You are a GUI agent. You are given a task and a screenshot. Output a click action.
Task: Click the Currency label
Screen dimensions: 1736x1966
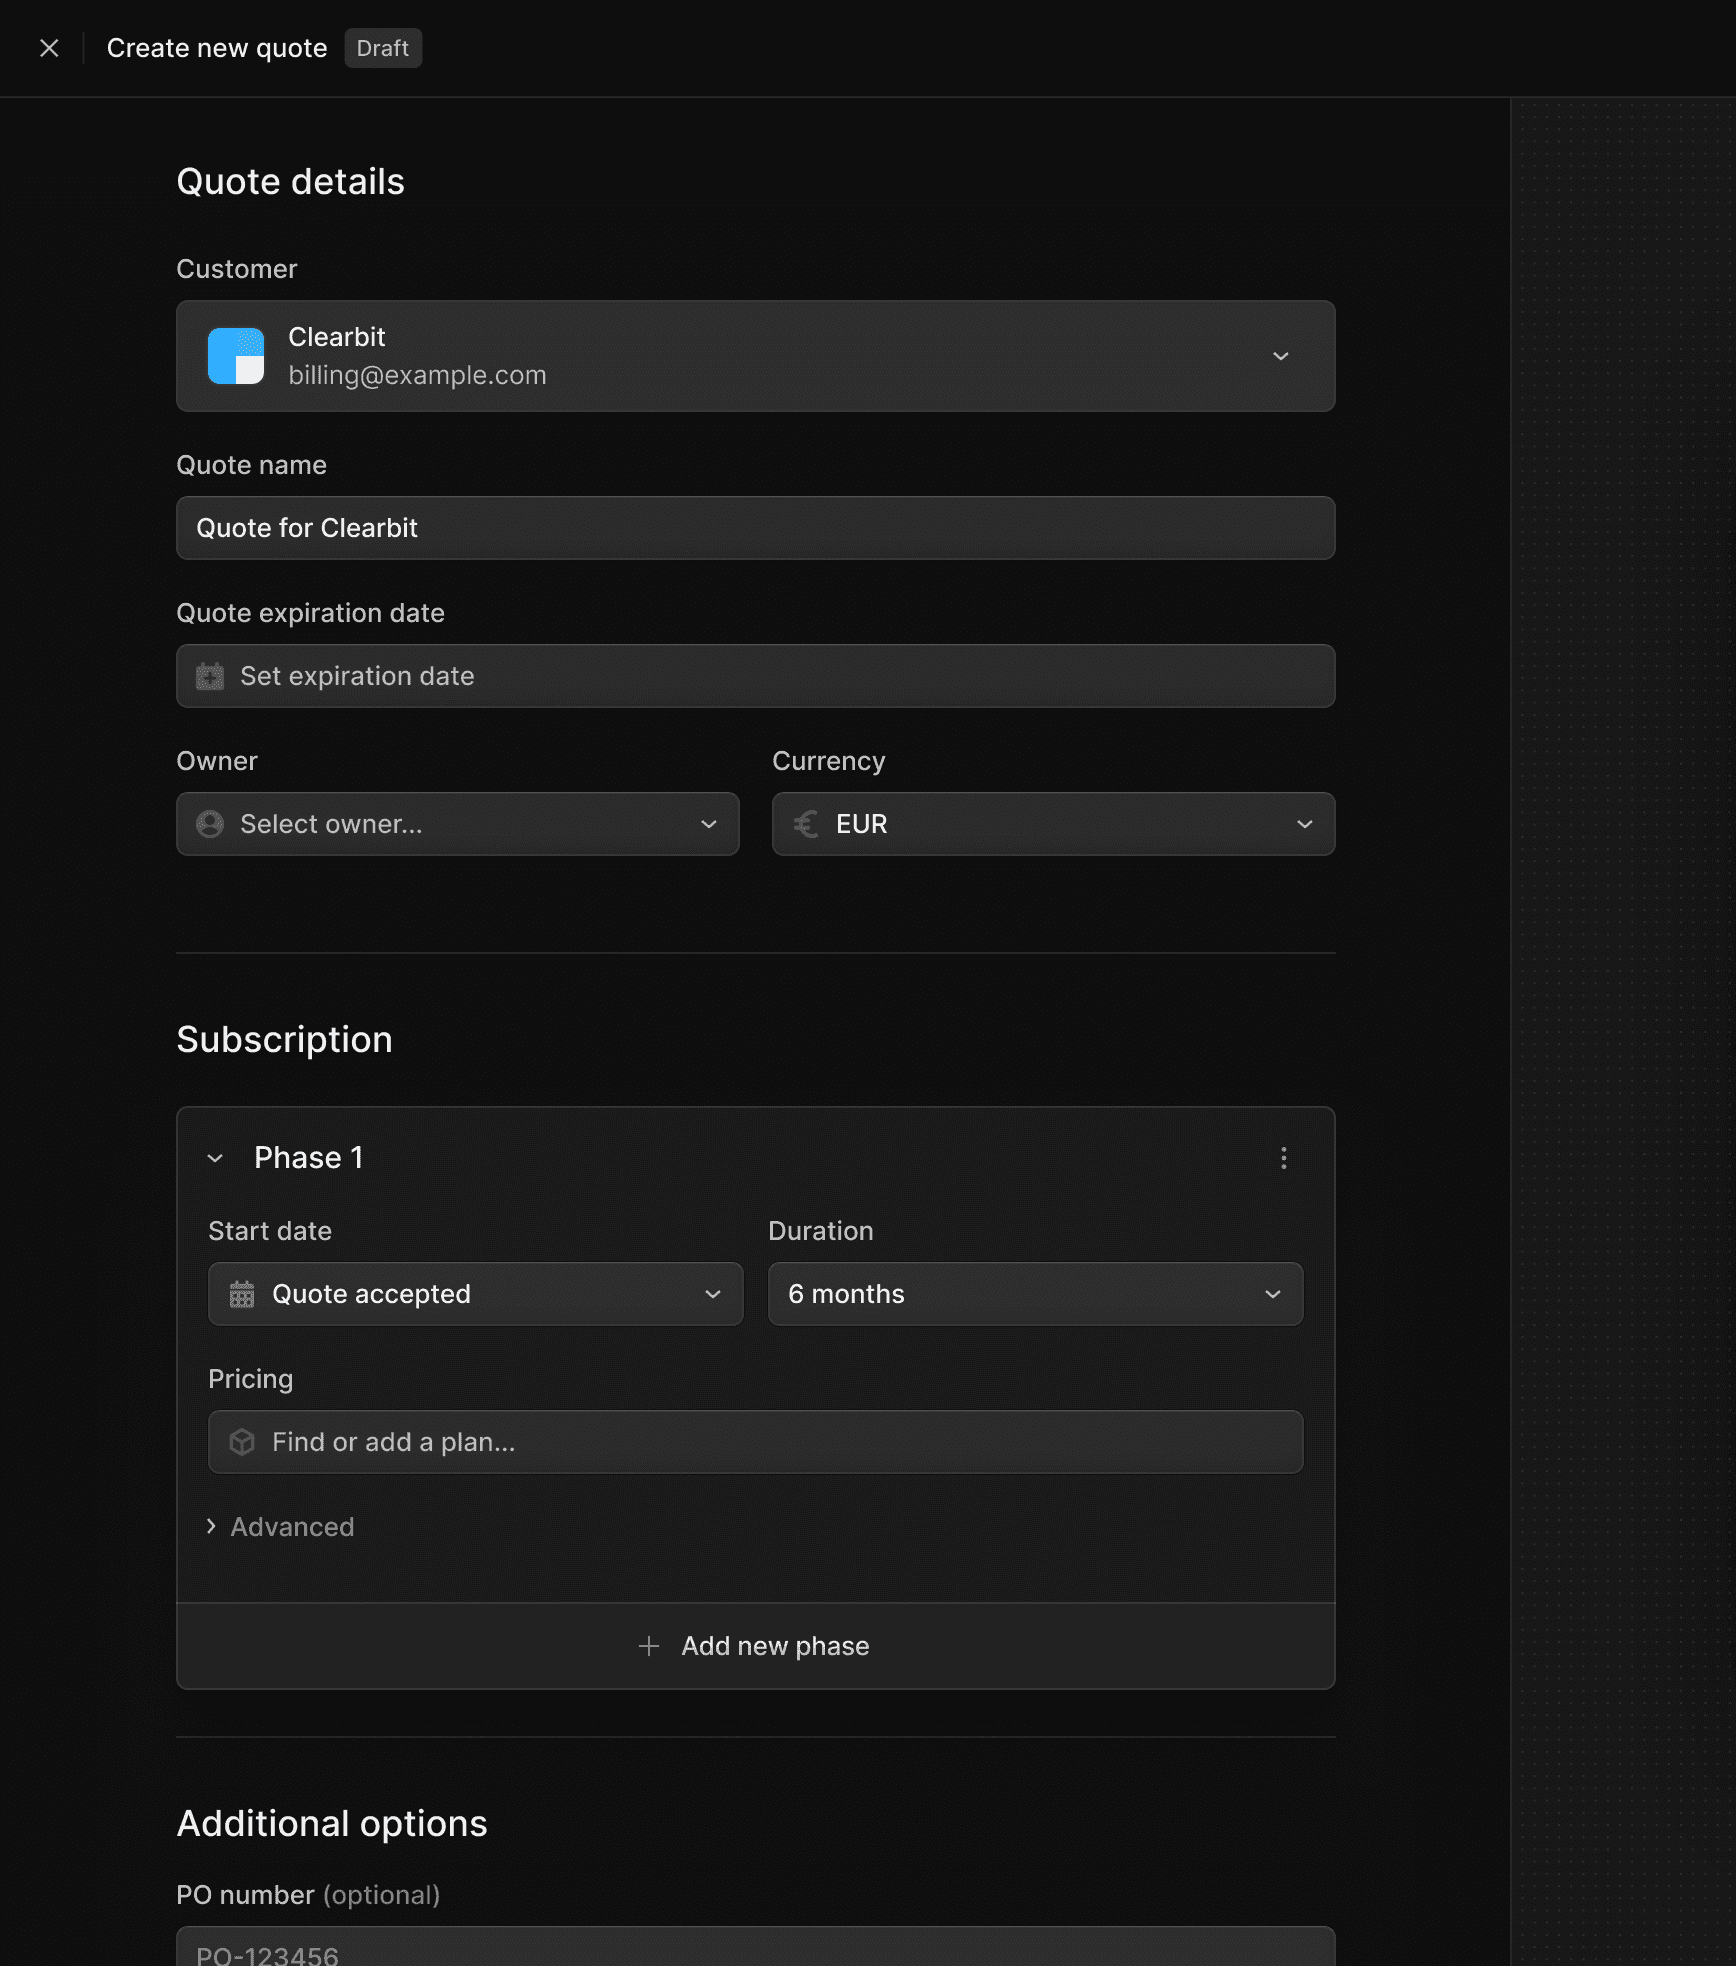[829, 761]
